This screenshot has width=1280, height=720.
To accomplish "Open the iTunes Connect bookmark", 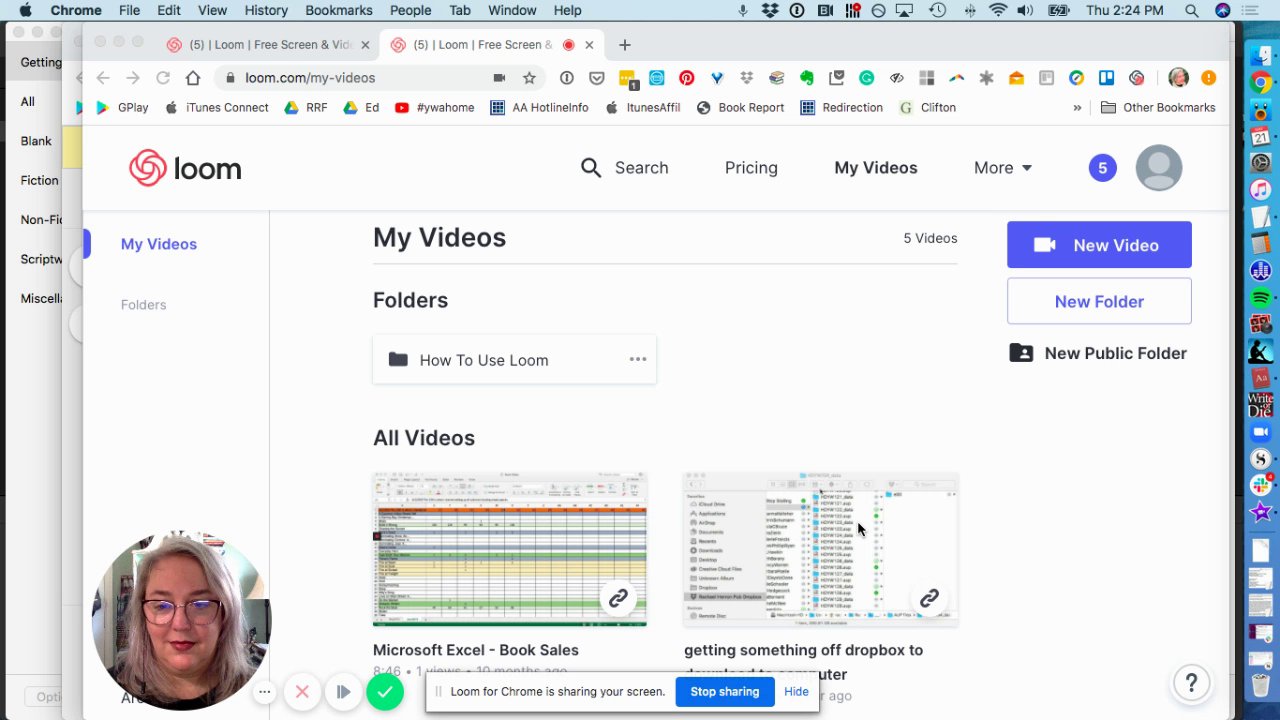I will [x=216, y=108].
